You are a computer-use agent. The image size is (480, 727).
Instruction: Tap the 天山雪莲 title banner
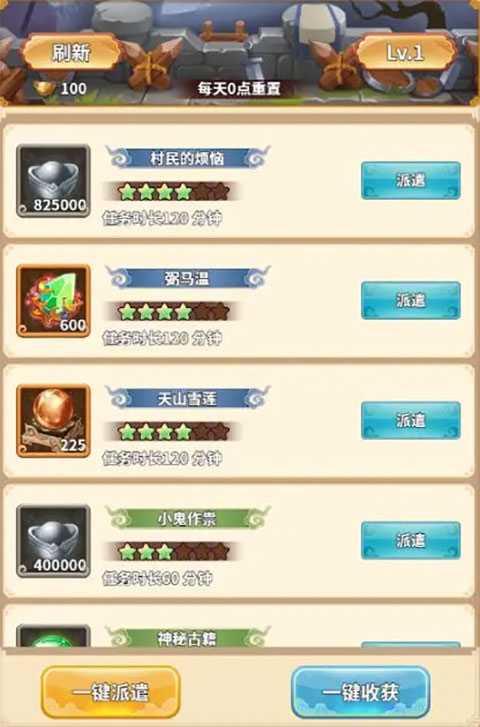[x=187, y=398]
